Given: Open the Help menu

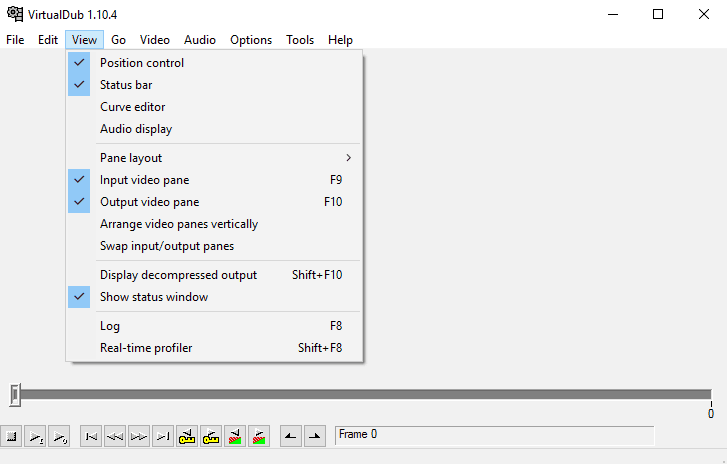Looking at the screenshot, I should click(340, 40).
